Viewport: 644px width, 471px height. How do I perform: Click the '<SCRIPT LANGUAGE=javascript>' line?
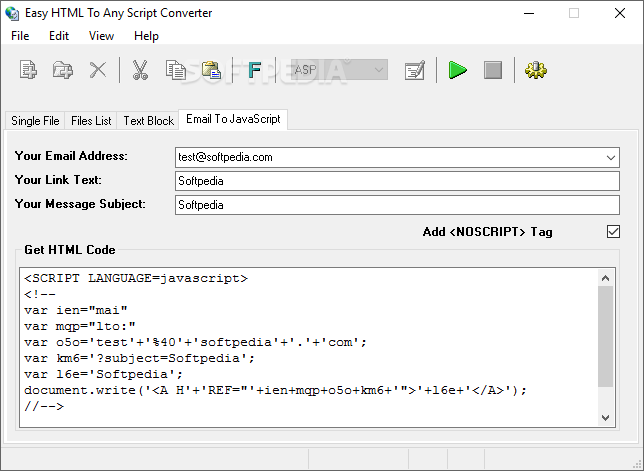[x=136, y=278]
